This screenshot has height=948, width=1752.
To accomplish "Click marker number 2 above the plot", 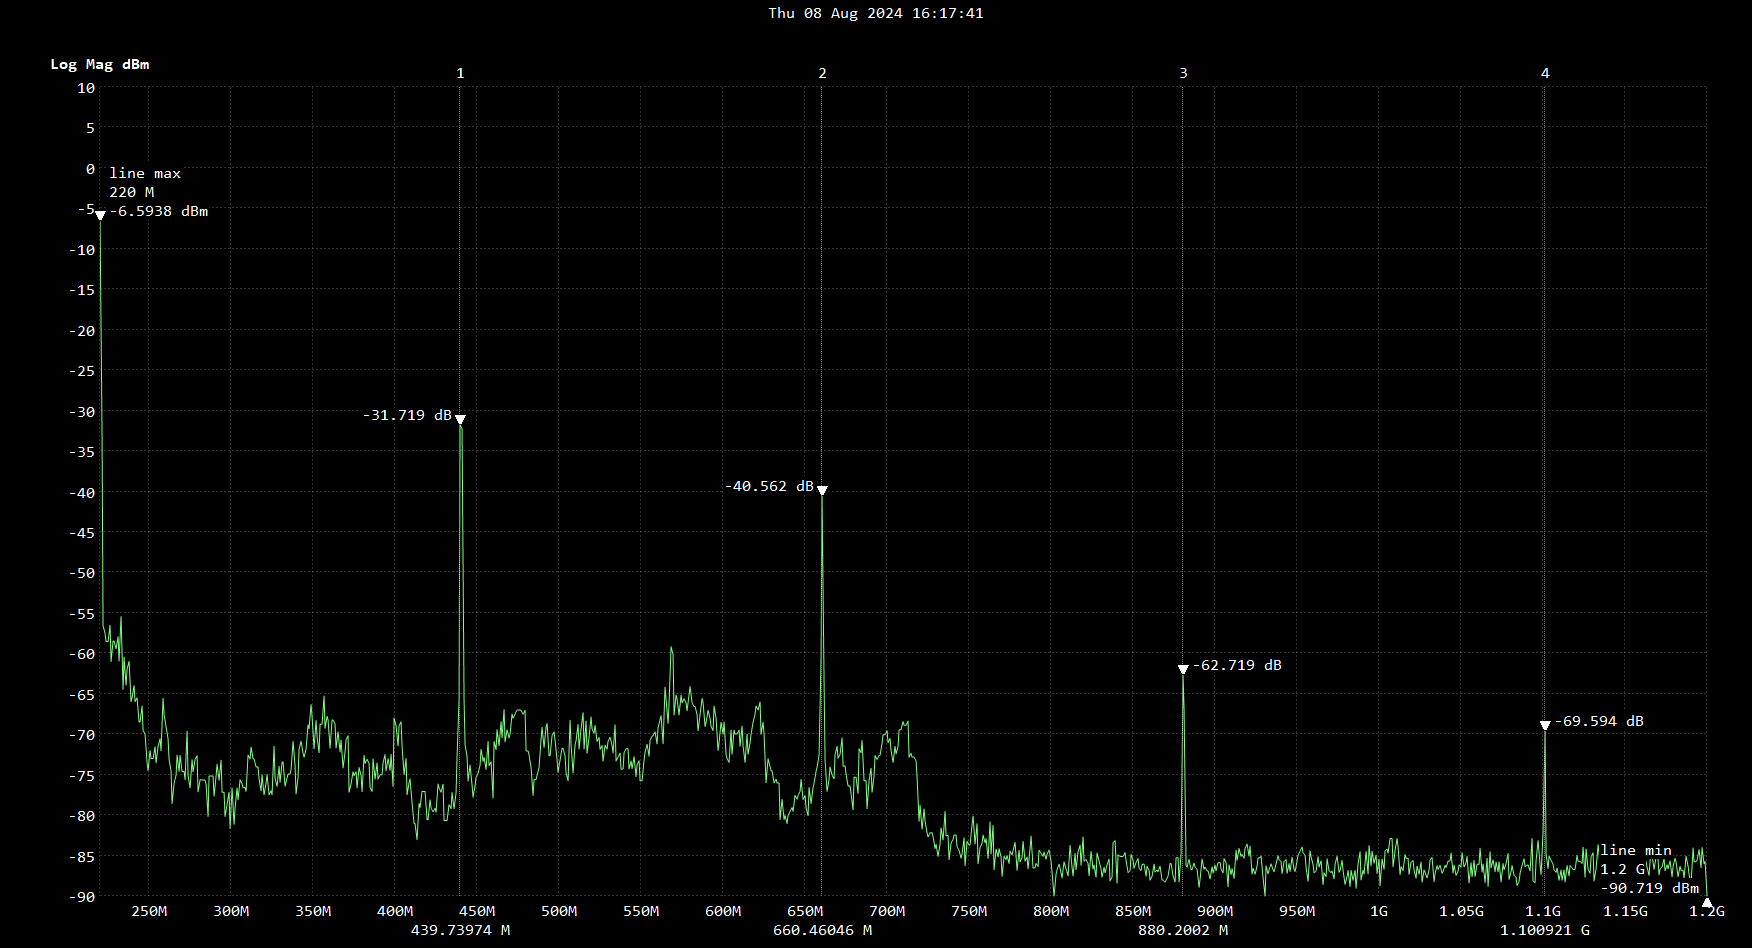I will click(822, 73).
